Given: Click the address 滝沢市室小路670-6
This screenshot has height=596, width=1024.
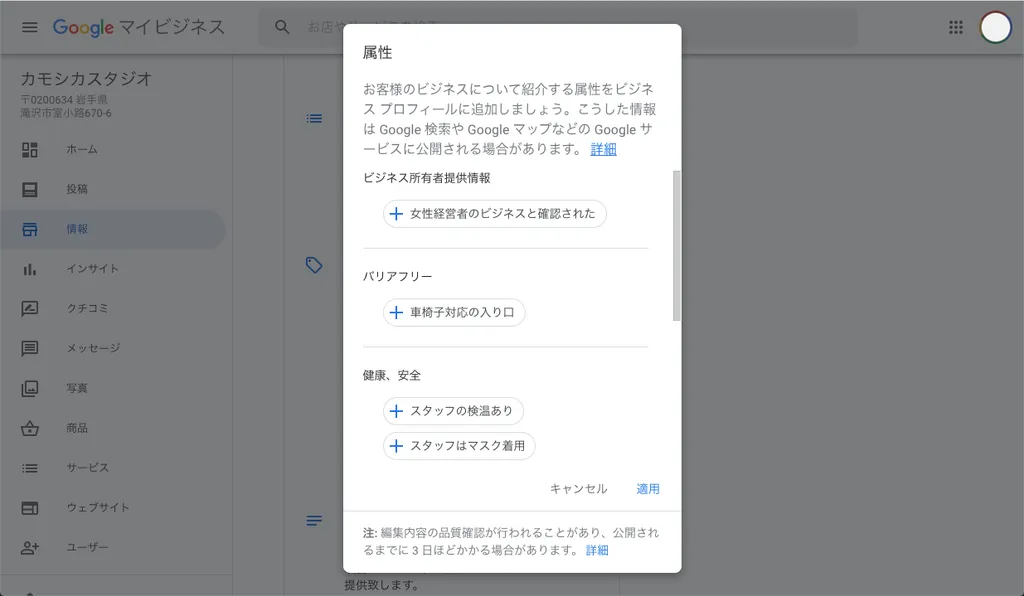Looking at the screenshot, I should (65, 114).
